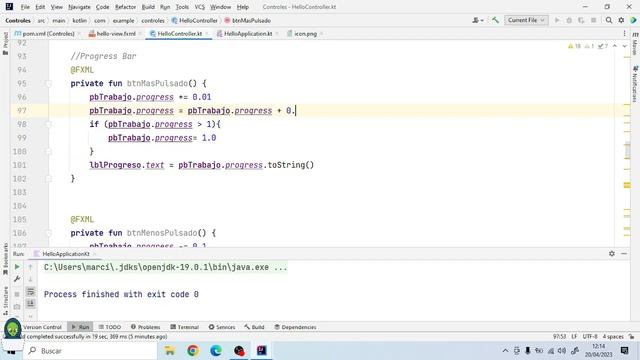
Task: Click the Run button in top toolbar
Action: pyautogui.click(x=557, y=20)
